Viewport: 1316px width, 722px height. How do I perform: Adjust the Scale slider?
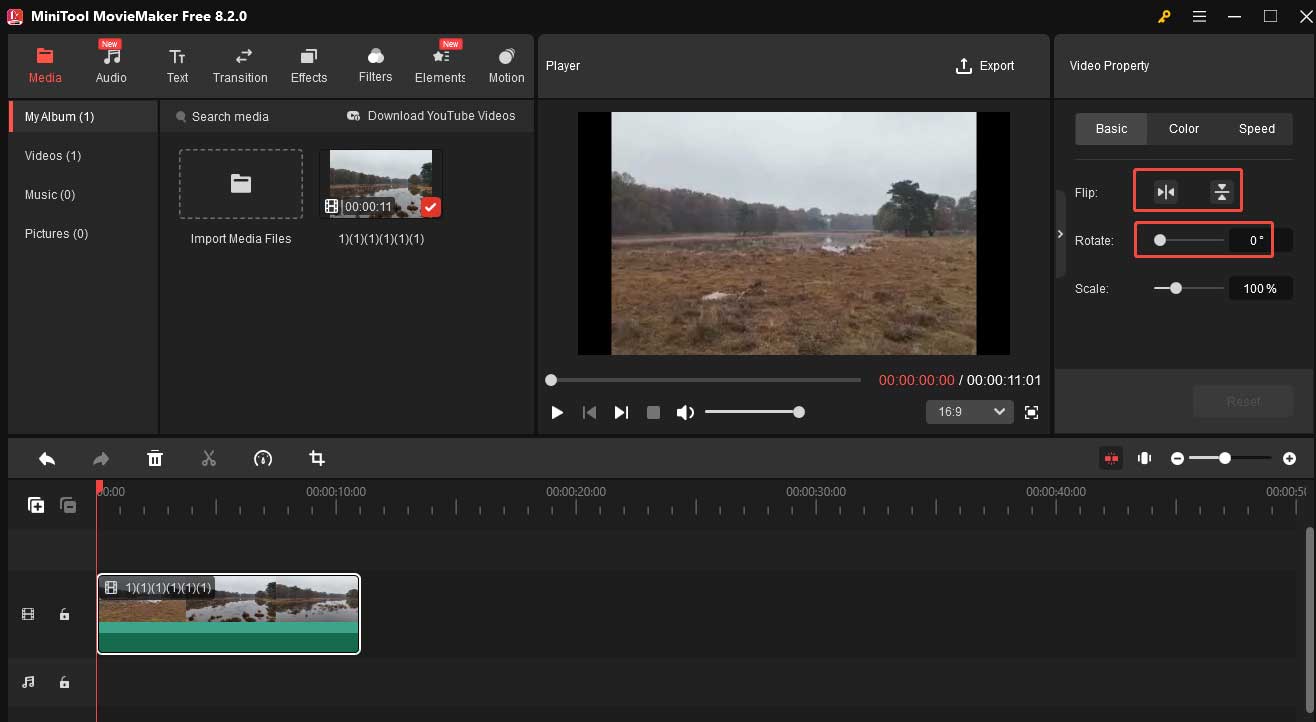click(x=1189, y=288)
